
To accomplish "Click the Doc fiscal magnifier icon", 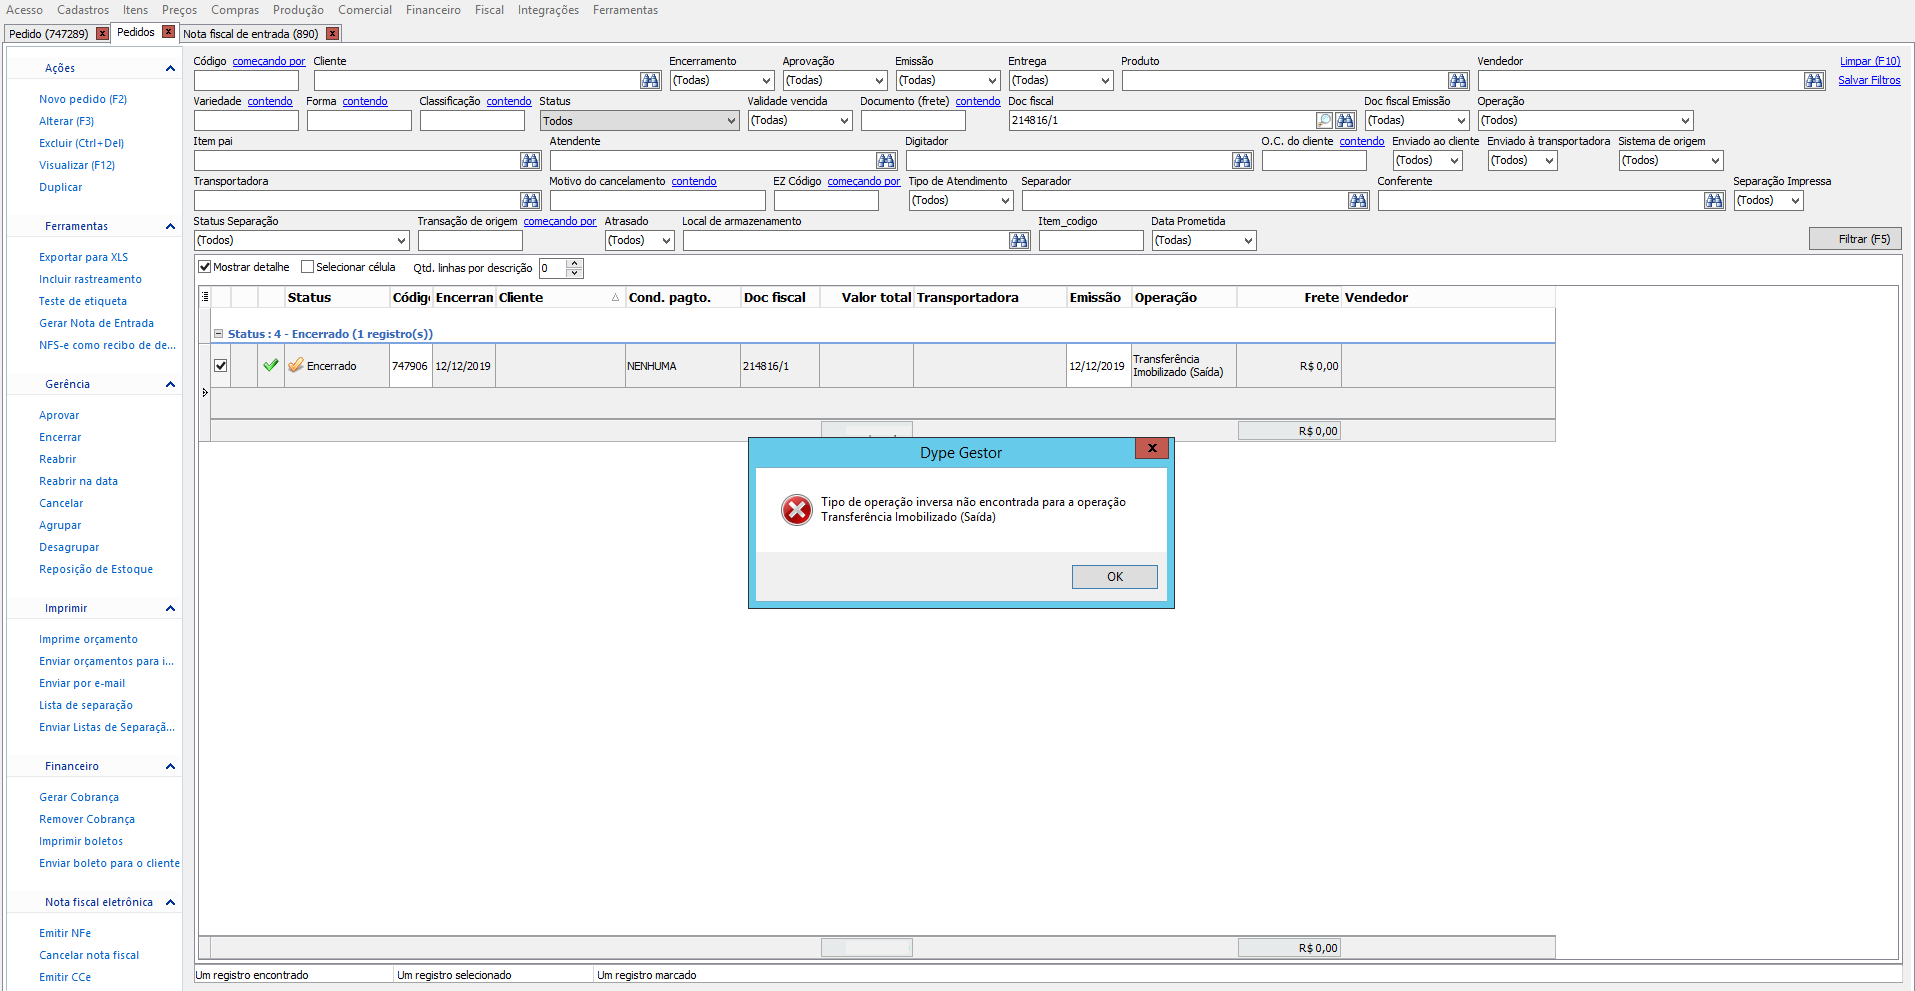I will pos(1325,120).
